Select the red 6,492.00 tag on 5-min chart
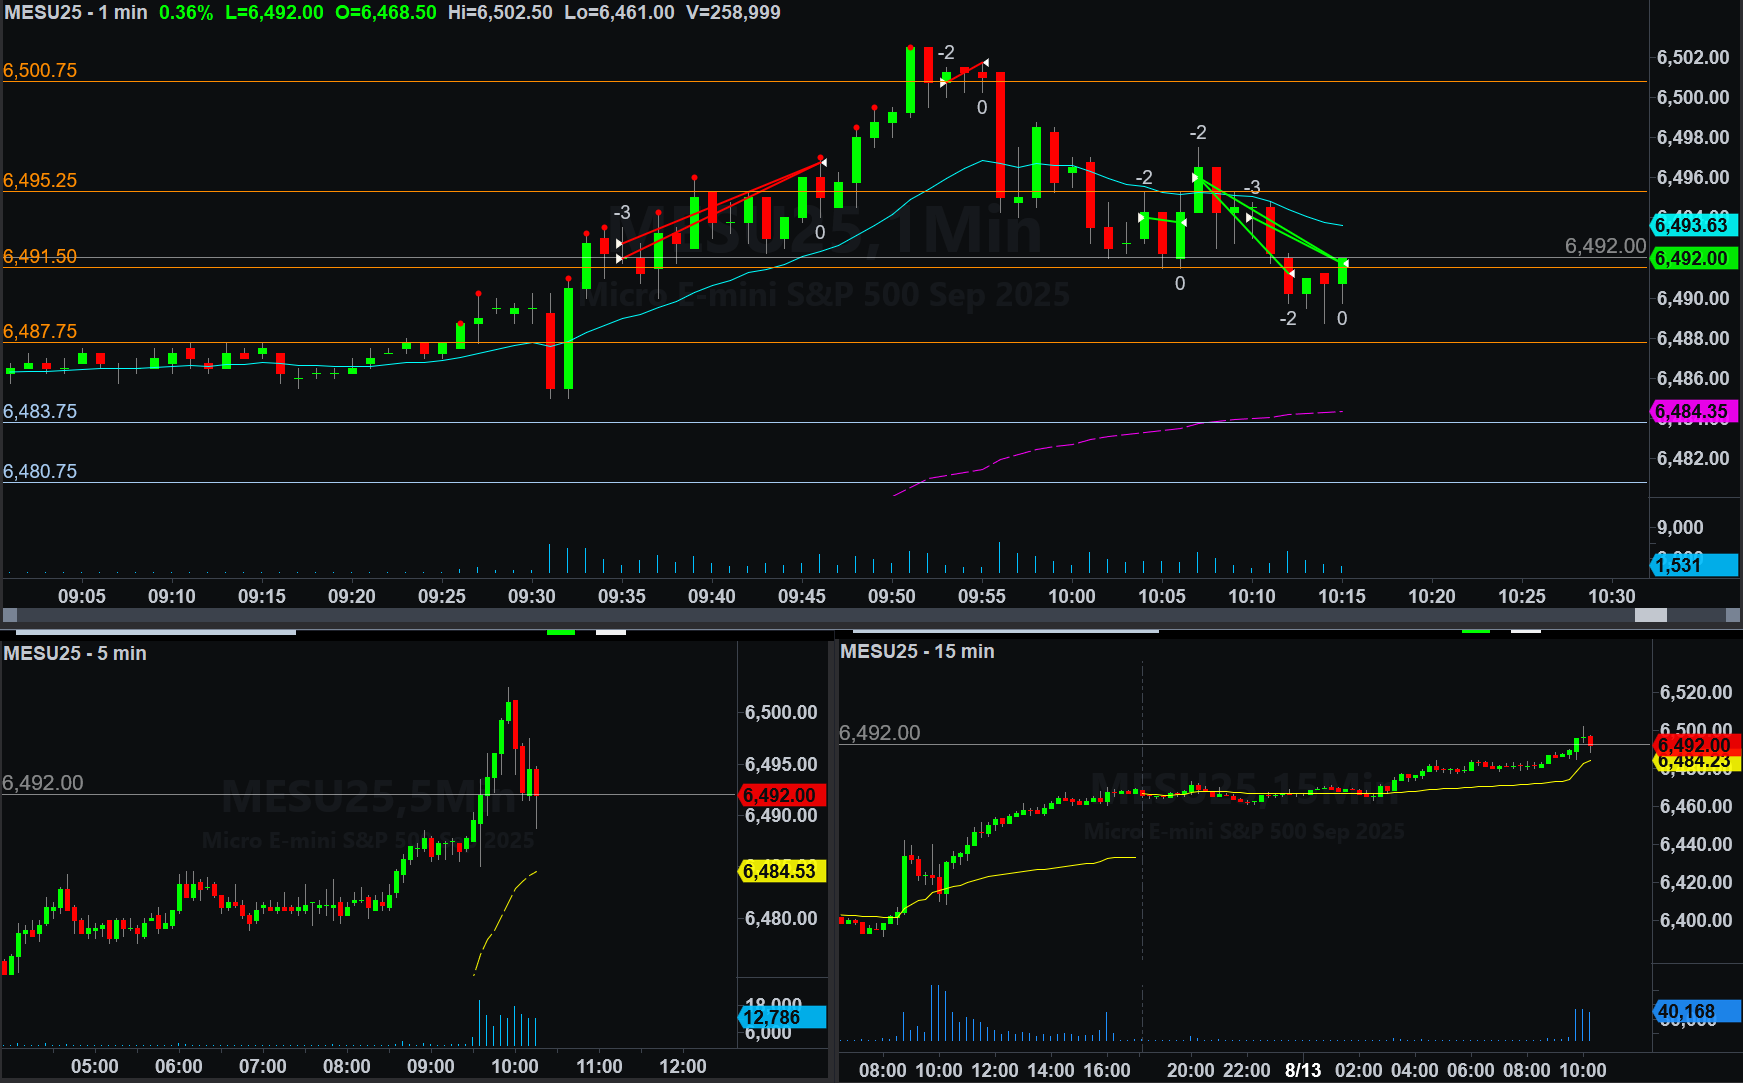1743x1083 pixels. [x=781, y=795]
